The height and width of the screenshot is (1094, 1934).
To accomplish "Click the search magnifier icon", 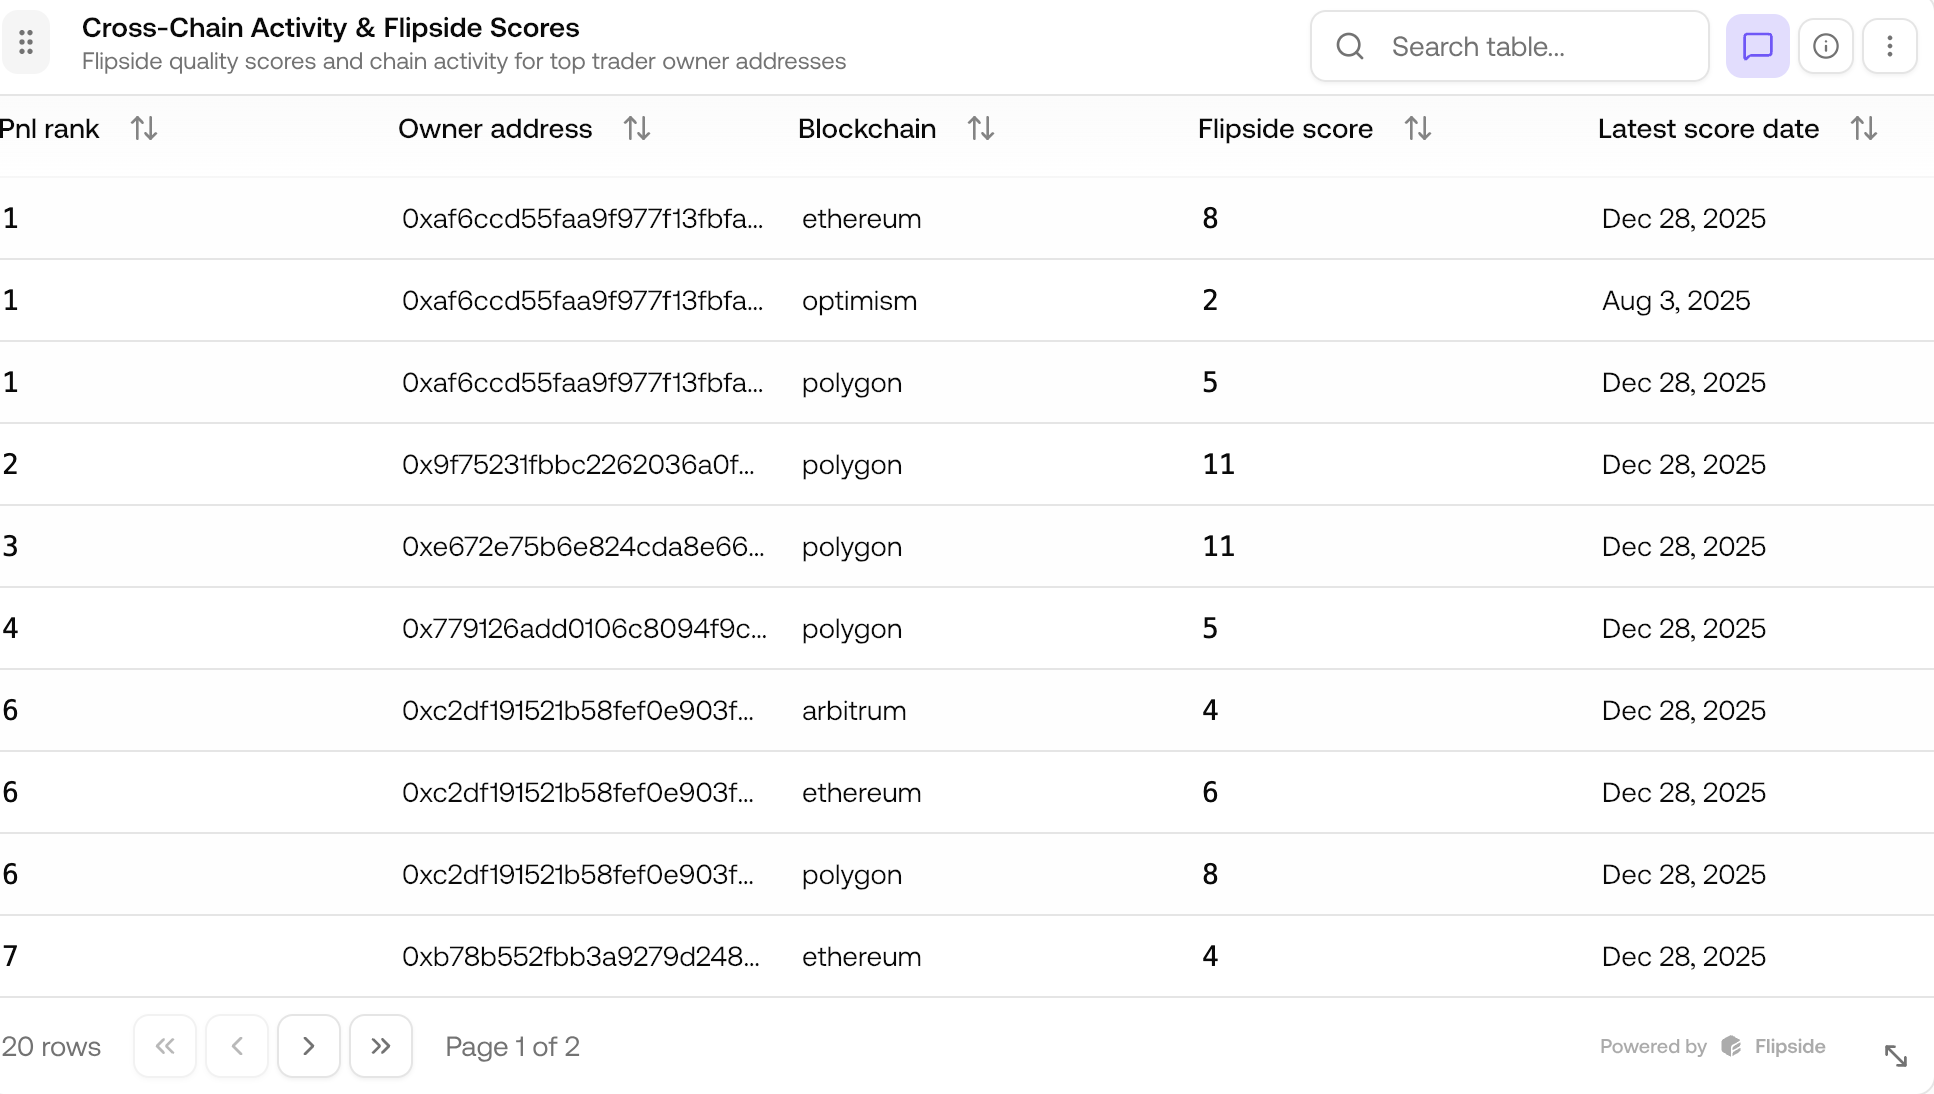I will (1350, 46).
